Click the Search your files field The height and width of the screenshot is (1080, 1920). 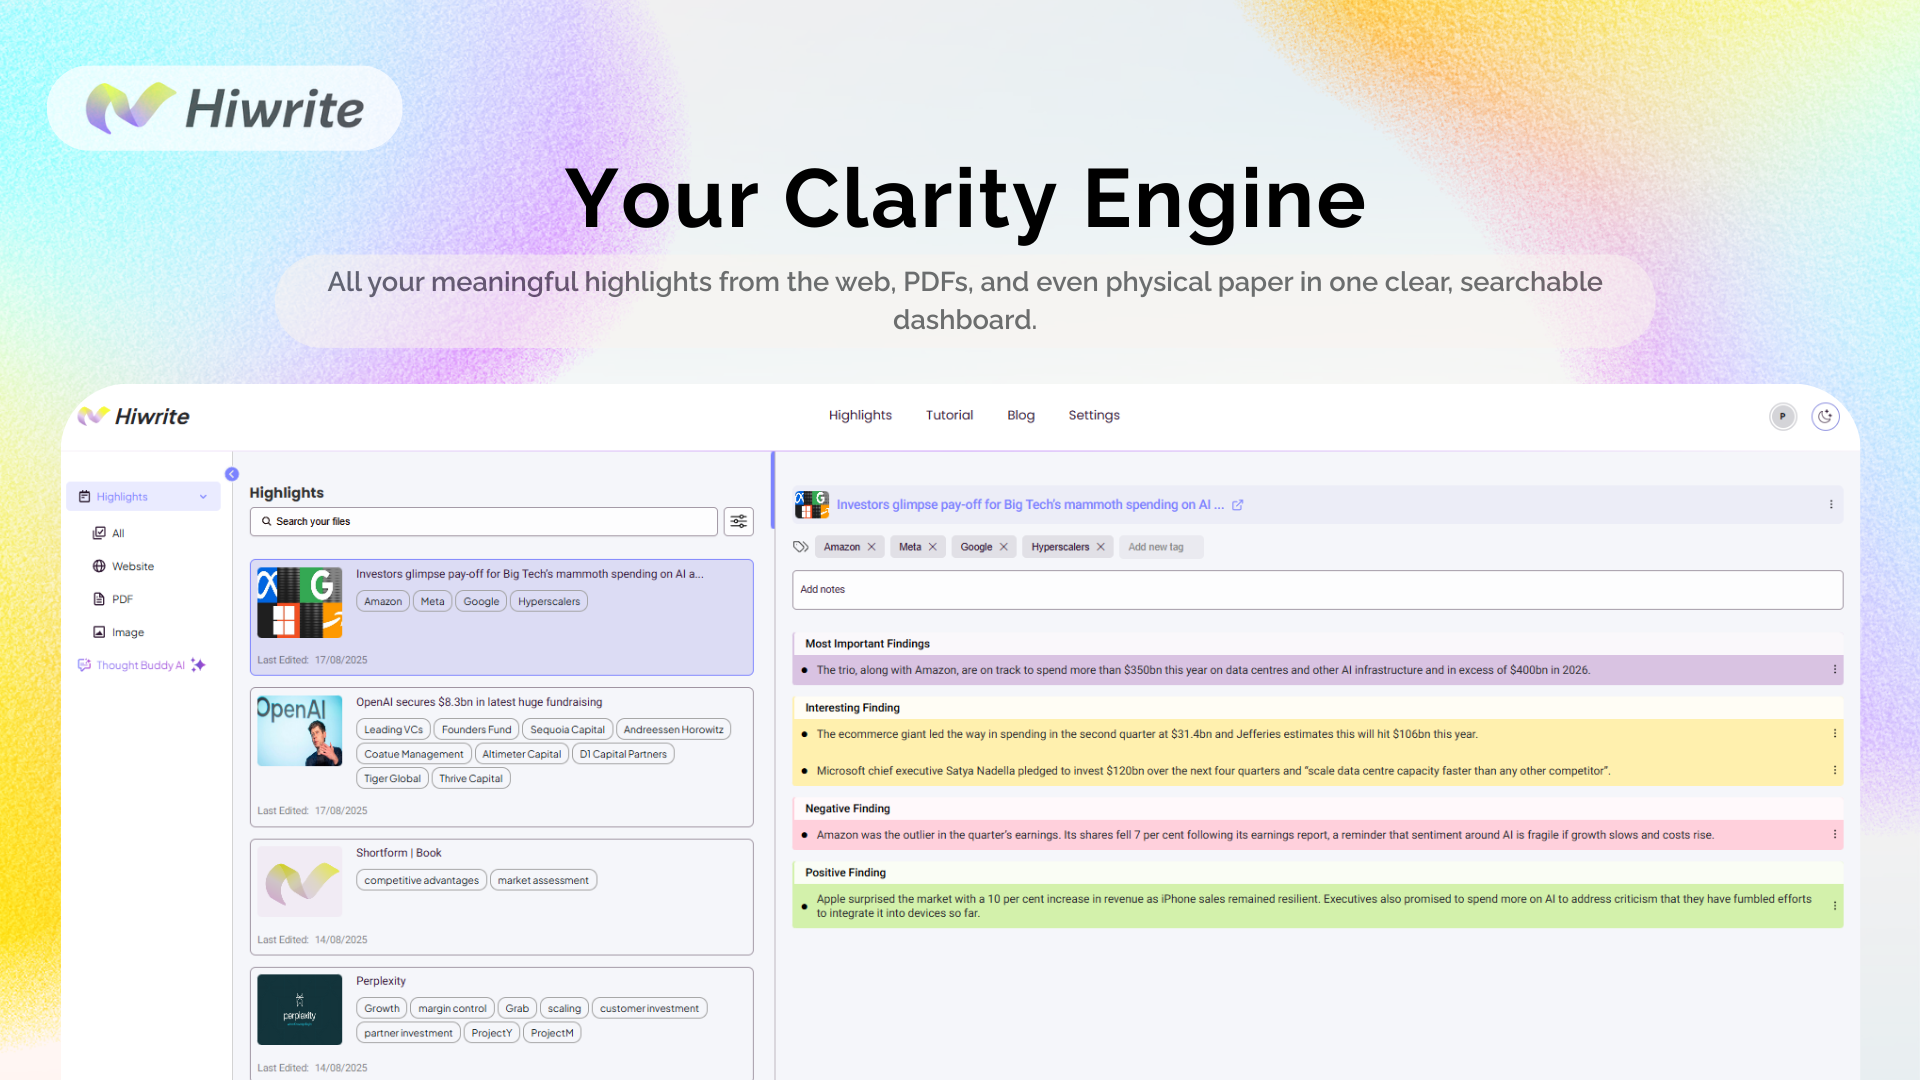tap(483, 521)
